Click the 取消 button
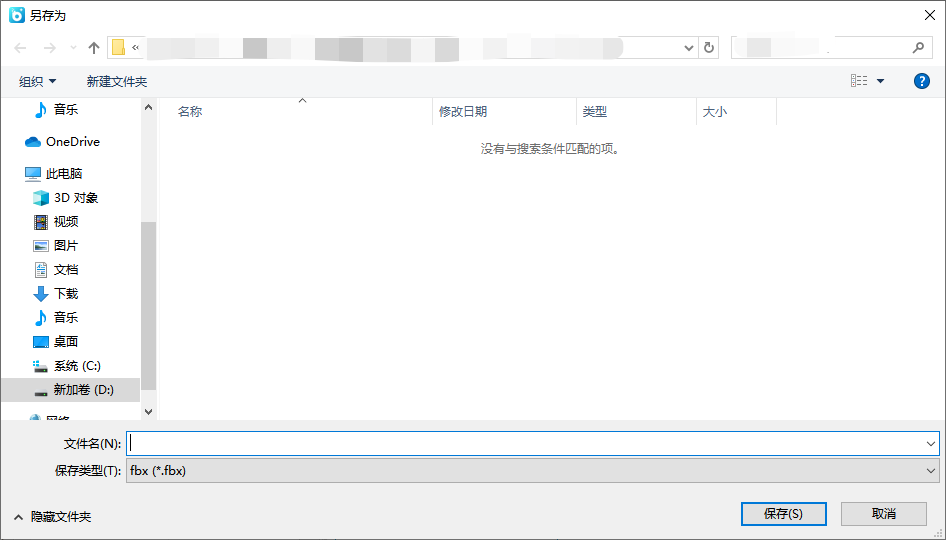Screen dimensions: 946x540 (x=884, y=513)
